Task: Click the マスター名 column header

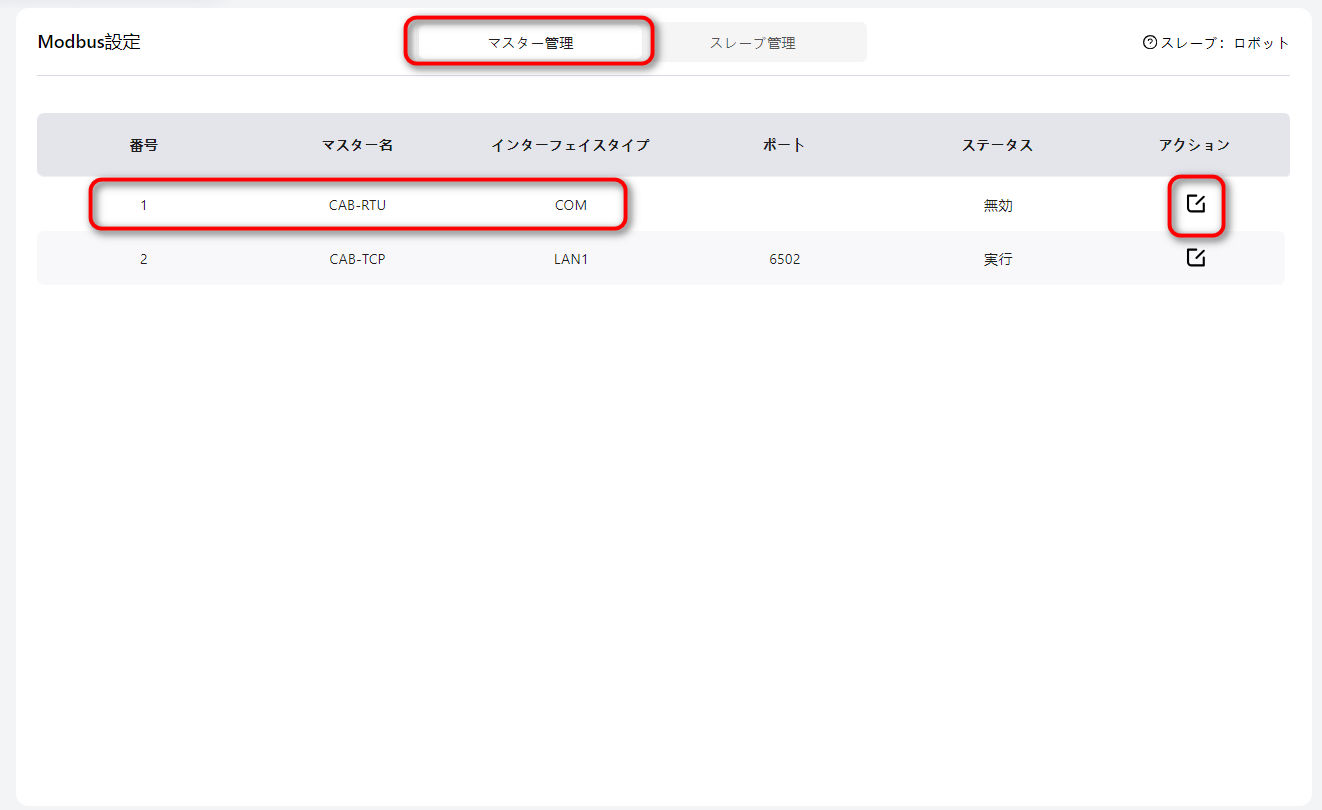Action: pos(357,145)
